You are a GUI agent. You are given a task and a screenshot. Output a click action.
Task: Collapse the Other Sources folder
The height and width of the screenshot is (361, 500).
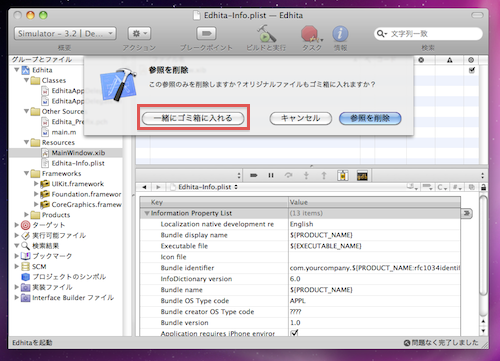coord(26,111)
